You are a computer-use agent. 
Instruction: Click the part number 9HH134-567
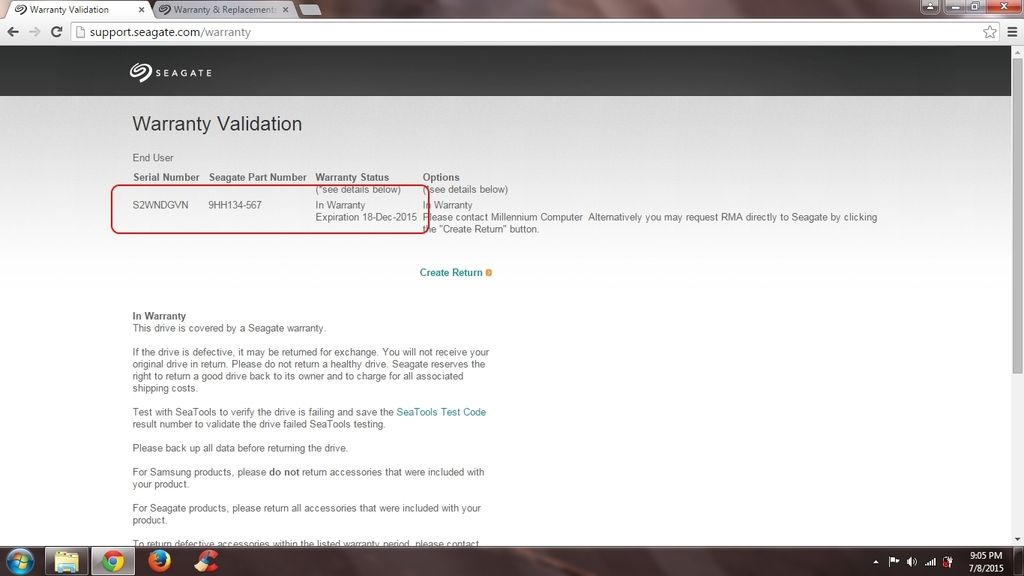click(234, 205)
